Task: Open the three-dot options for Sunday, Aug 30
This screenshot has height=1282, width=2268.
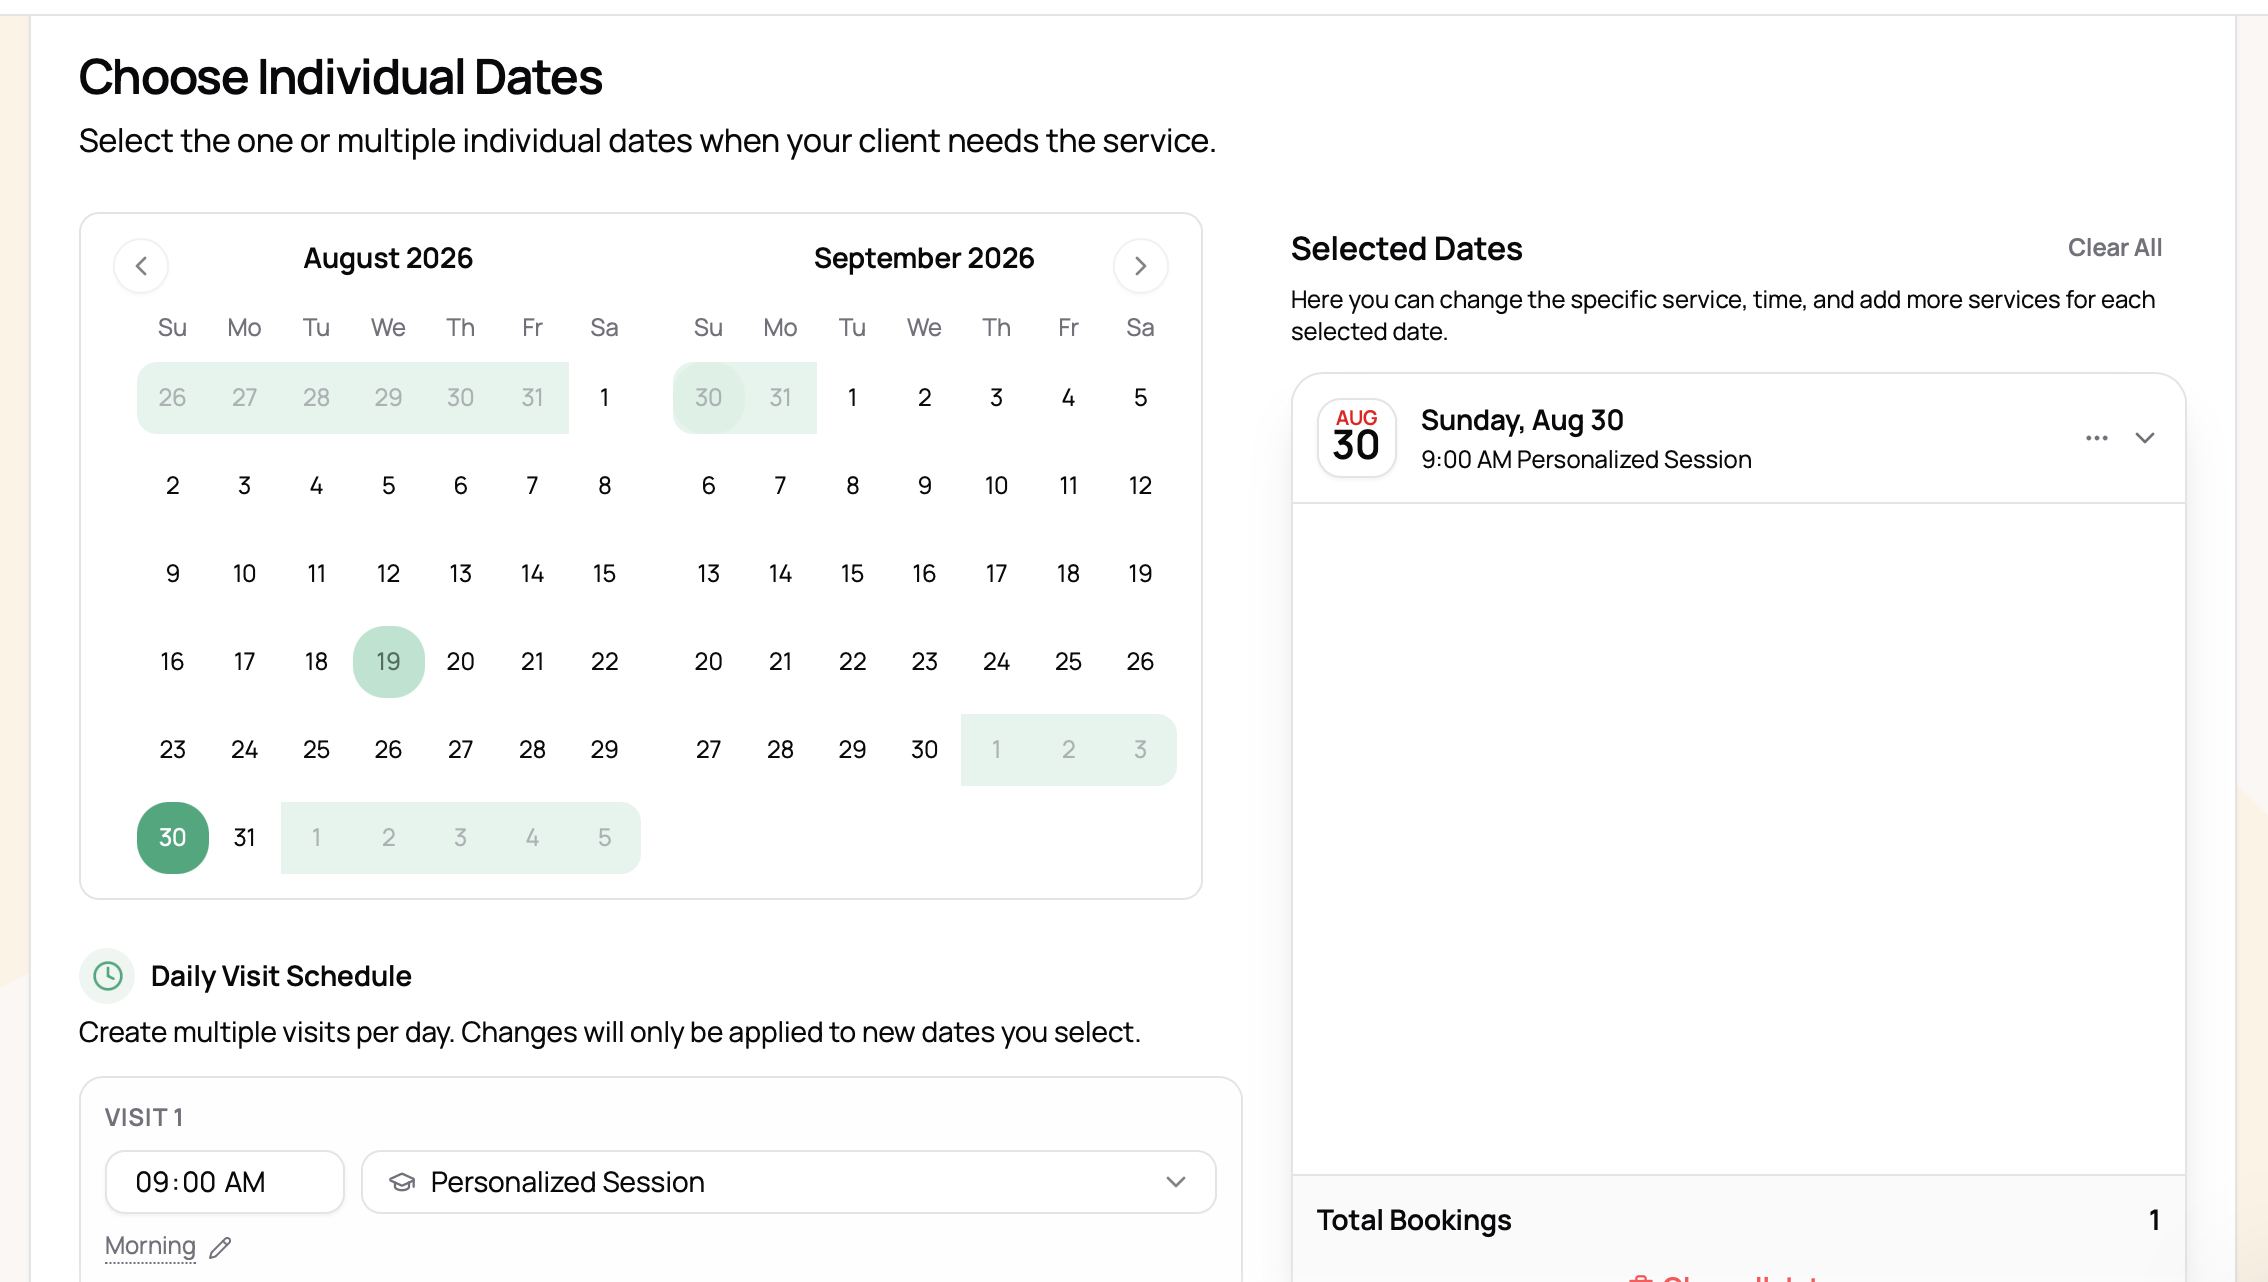Action: tap(2097, 438)
